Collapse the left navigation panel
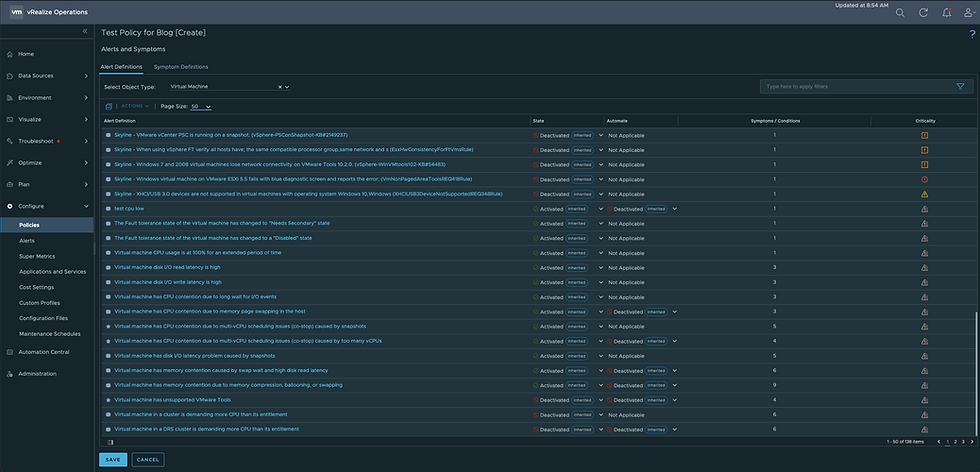 (85, 31)
